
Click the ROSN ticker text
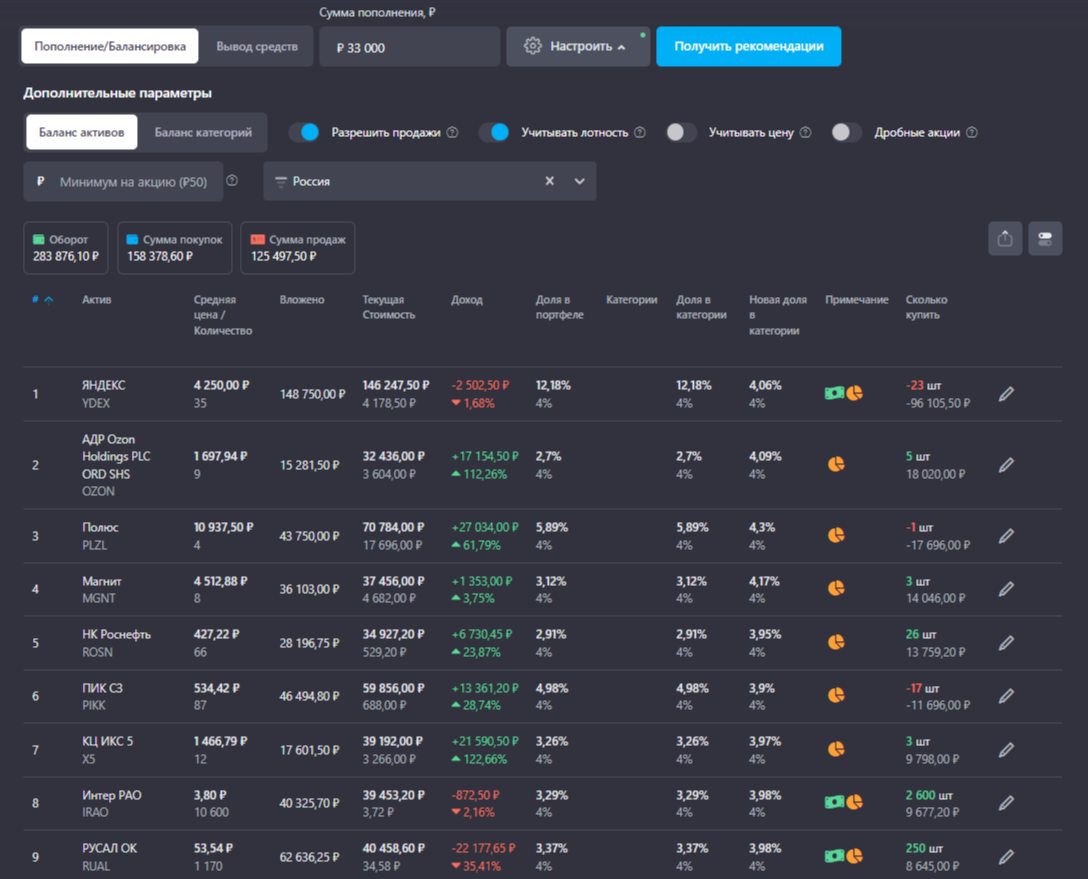pos(97,652)
